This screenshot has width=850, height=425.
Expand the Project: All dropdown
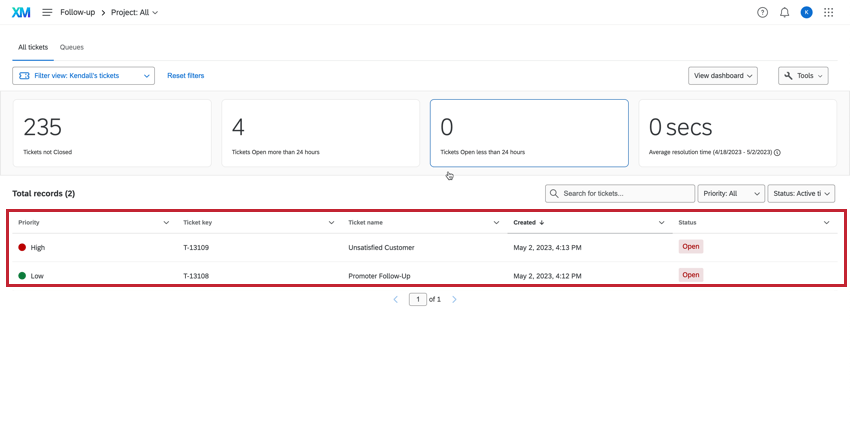(134, 12)
